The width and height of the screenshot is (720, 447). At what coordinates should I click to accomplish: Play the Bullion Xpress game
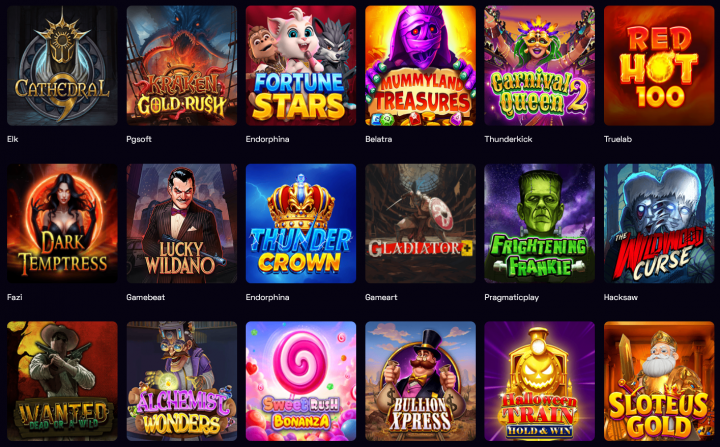pyautogui.click(x=420, y=381)
